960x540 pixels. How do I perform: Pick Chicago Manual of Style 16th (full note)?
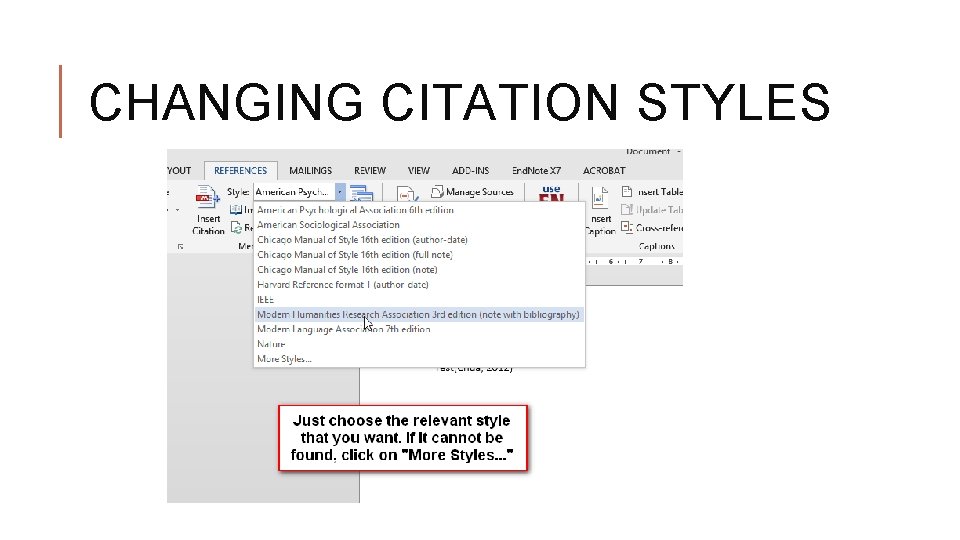[x=419, y=255]
